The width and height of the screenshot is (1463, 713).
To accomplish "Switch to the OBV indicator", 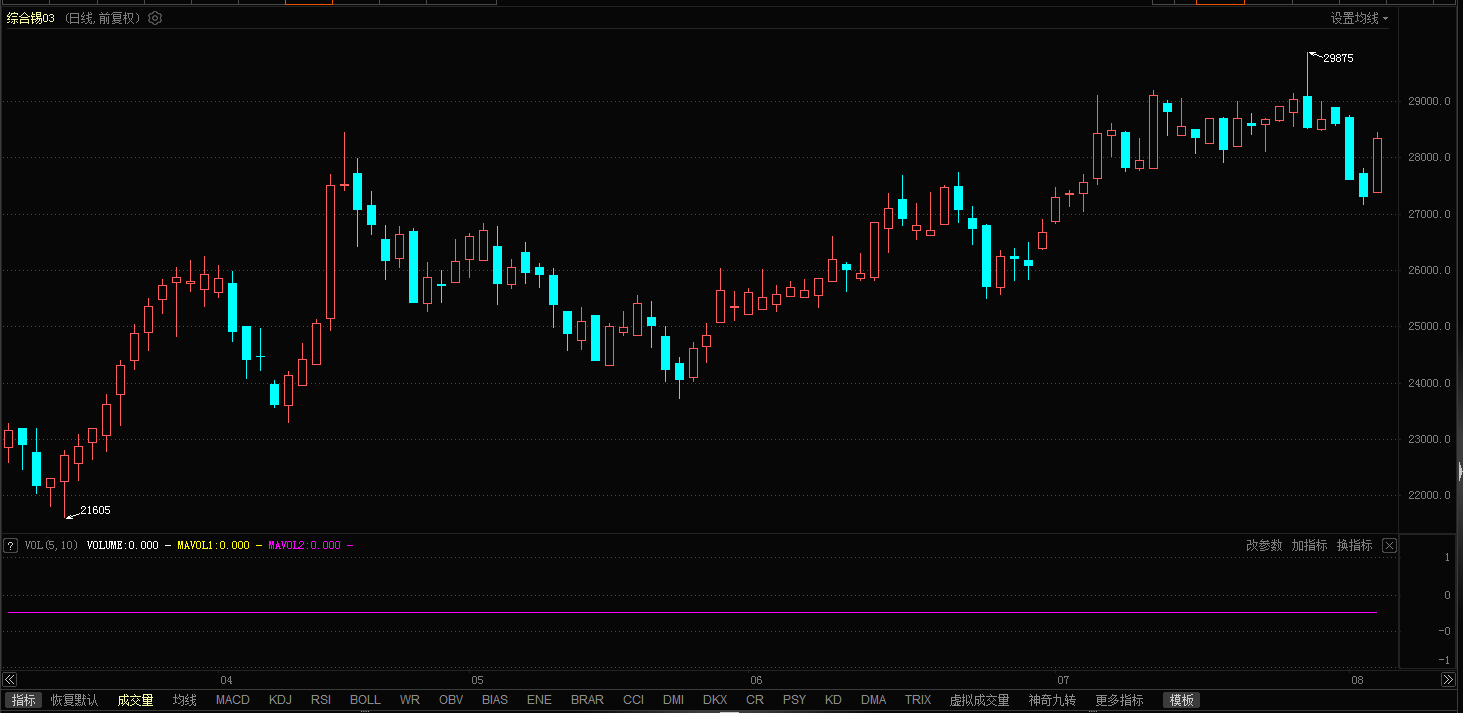I will coord(451,700).
